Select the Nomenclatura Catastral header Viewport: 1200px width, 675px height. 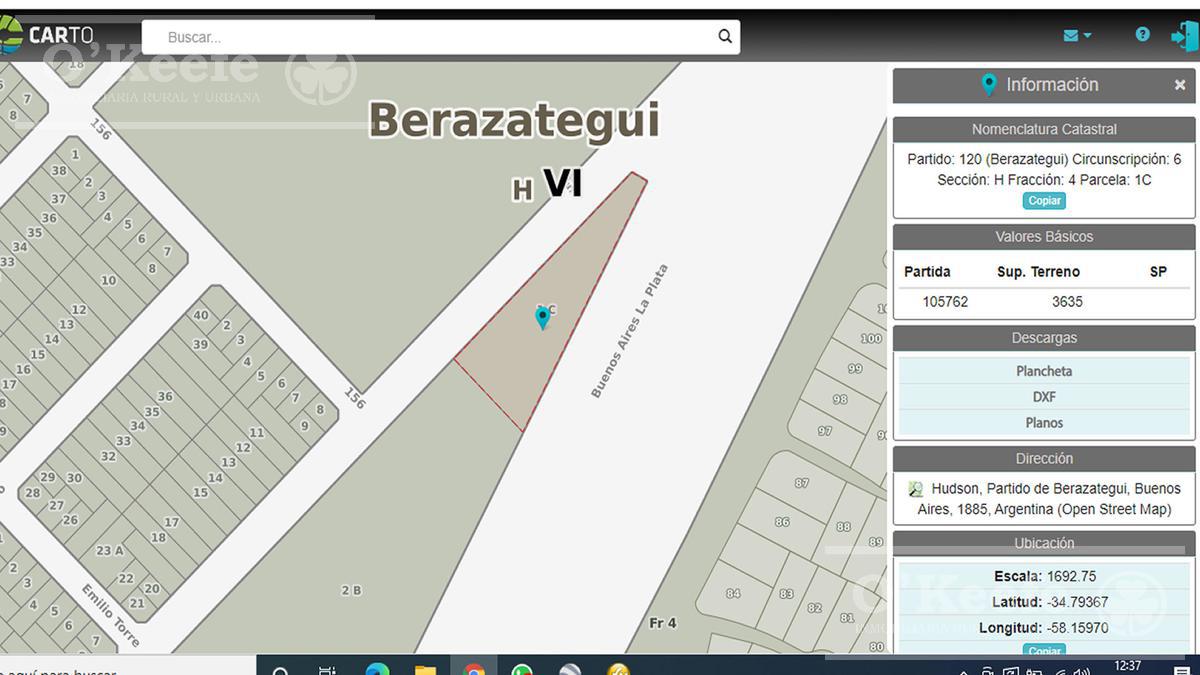coord(1044,129)
